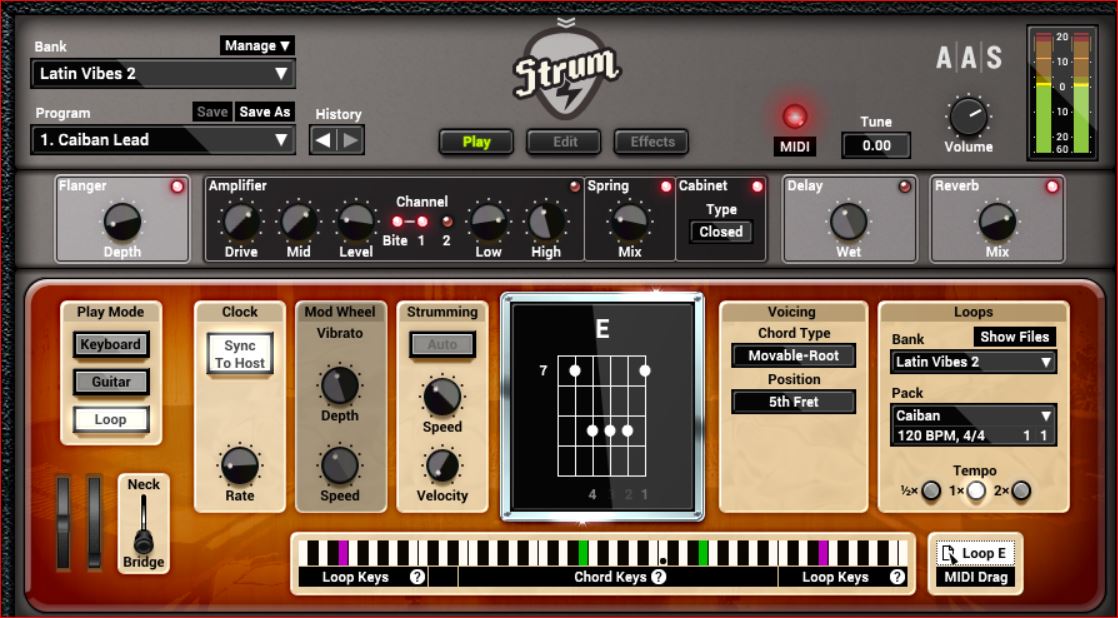Open the Latin Vibes 2 bank dropdown at top

(163, 73)
